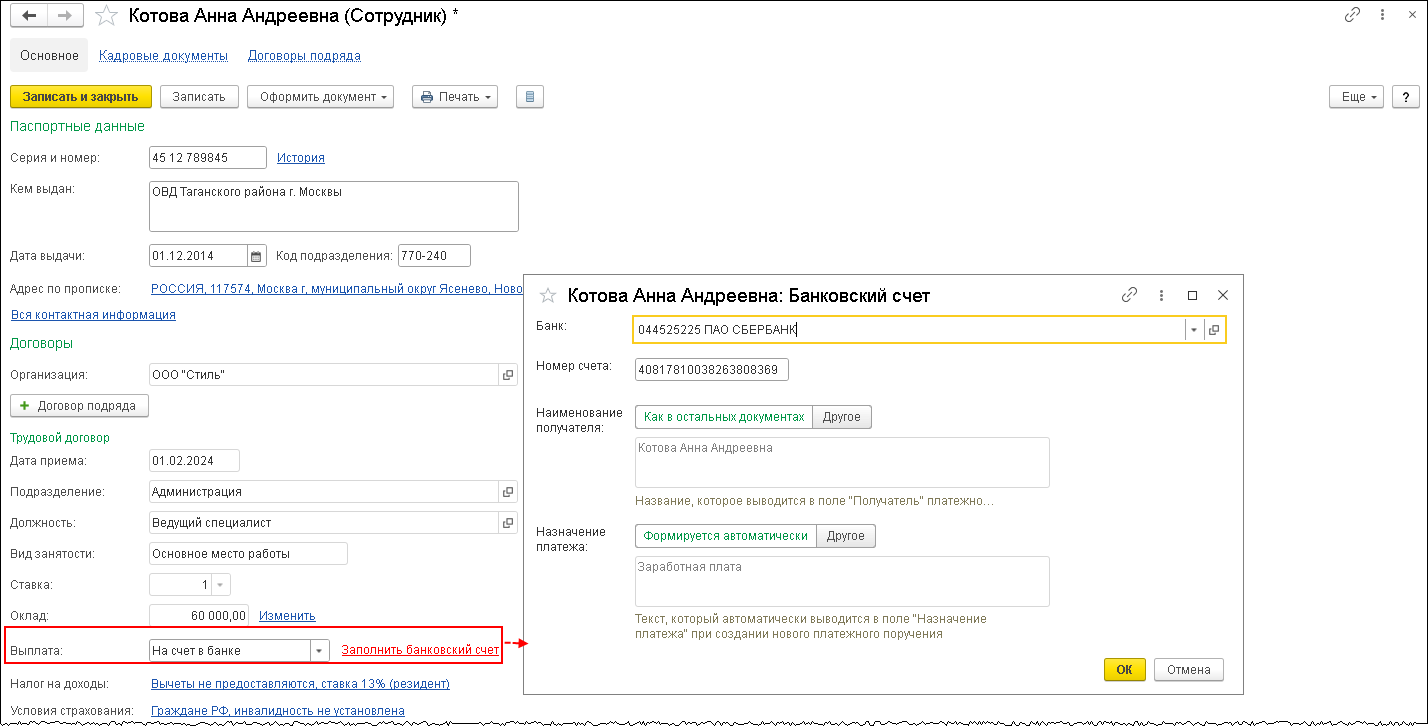Go forward with the right arrow button
Screen dimensions: 1428x727
[x=65, y=16]
